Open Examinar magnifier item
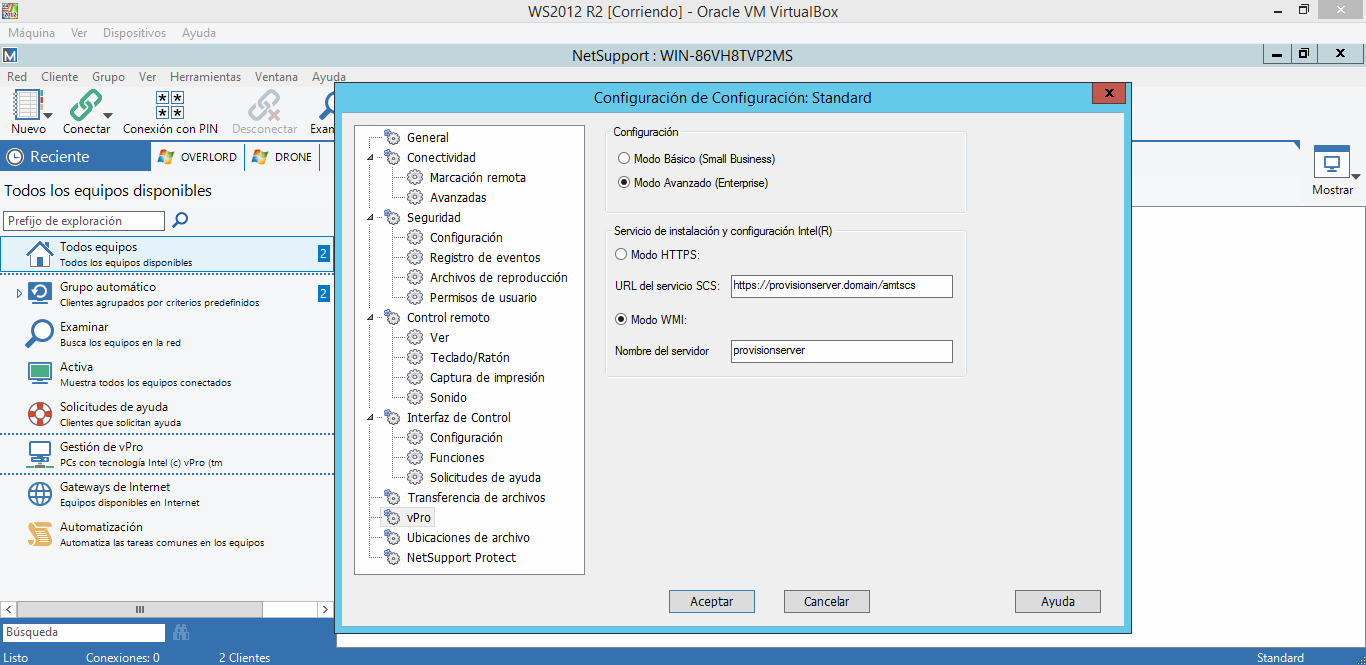 [40, 334]
